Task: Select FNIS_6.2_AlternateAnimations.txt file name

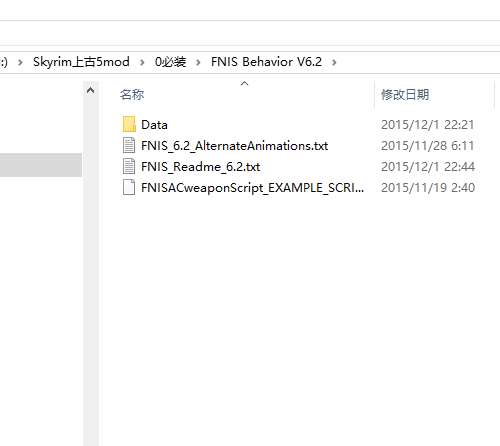Action: tap(234, 146)
